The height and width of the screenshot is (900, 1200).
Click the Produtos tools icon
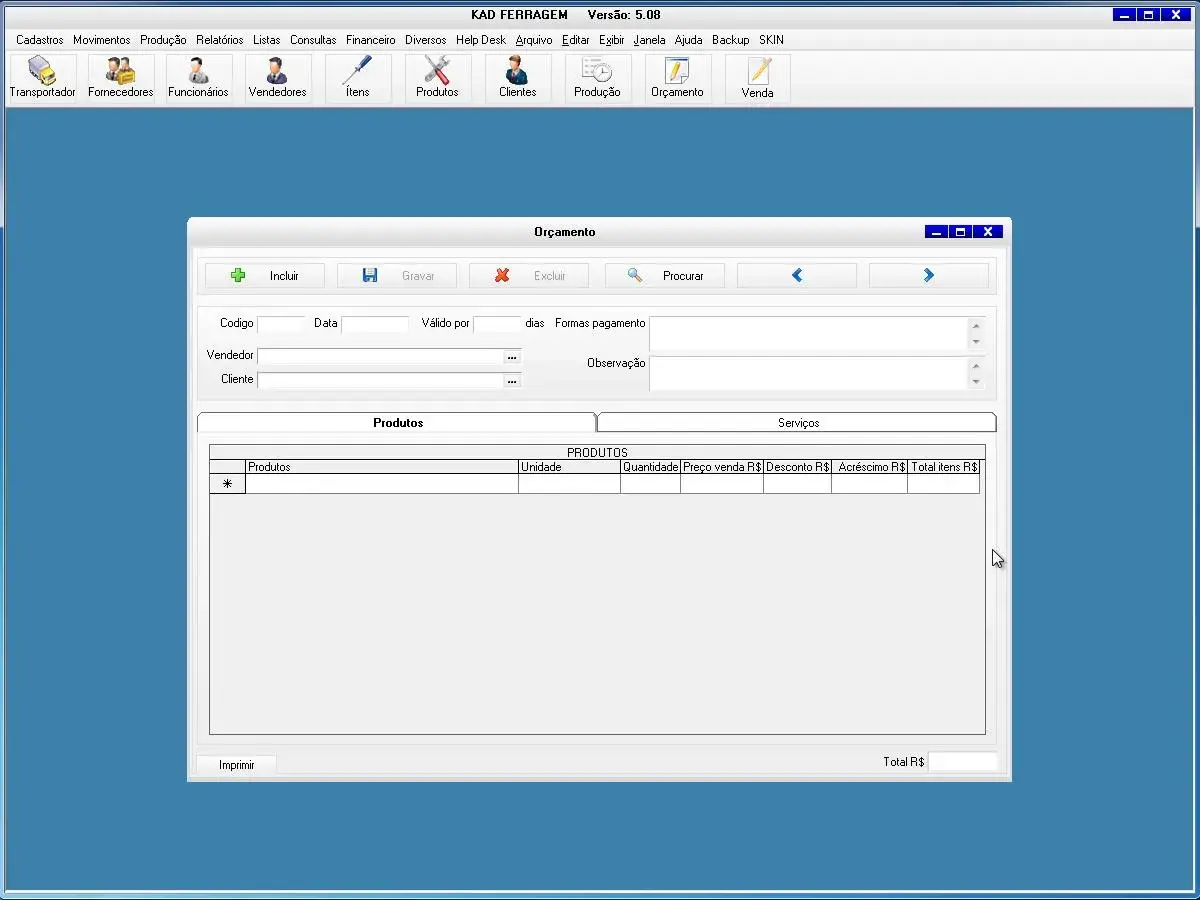coord(437,78)
